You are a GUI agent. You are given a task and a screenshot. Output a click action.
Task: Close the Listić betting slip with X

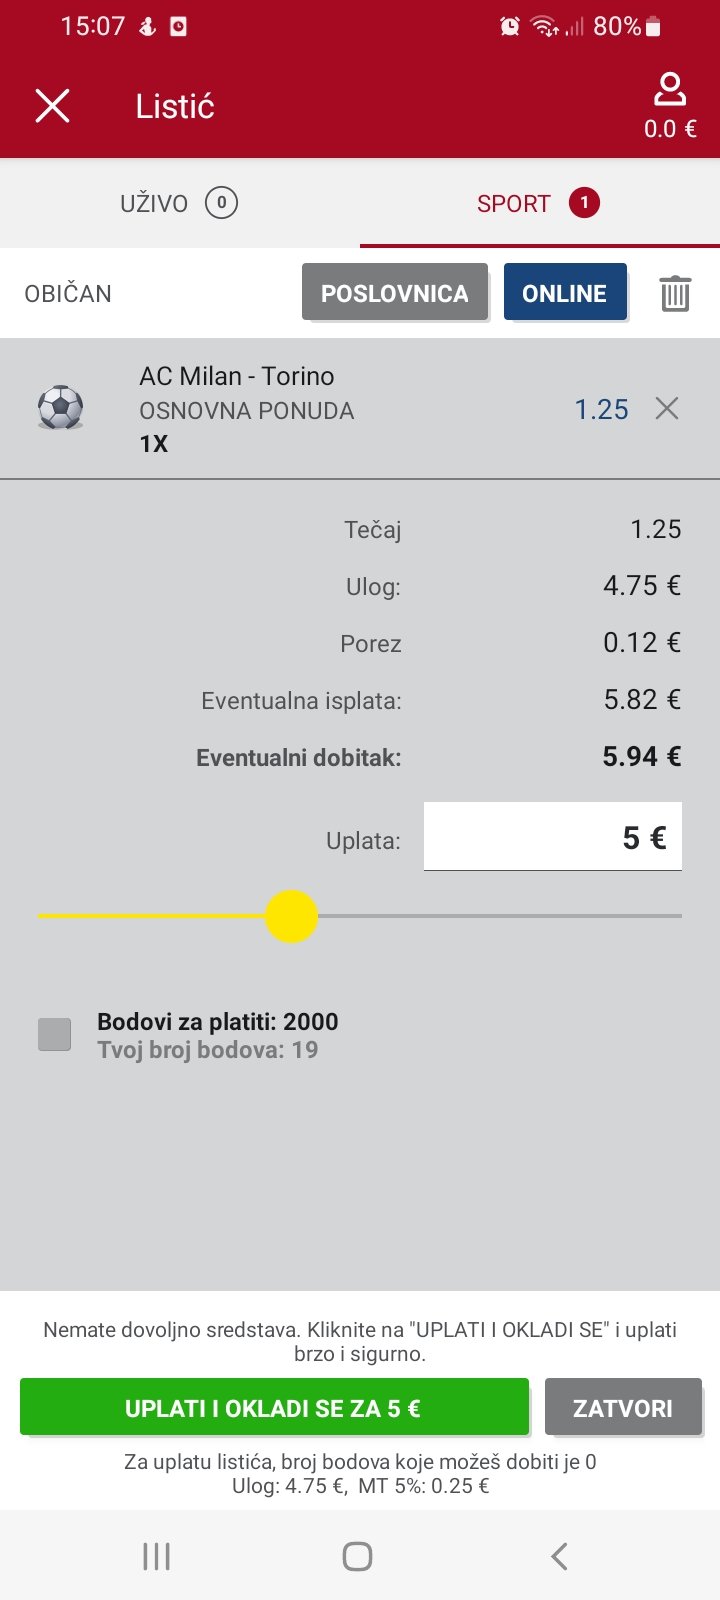coord(52,105)
